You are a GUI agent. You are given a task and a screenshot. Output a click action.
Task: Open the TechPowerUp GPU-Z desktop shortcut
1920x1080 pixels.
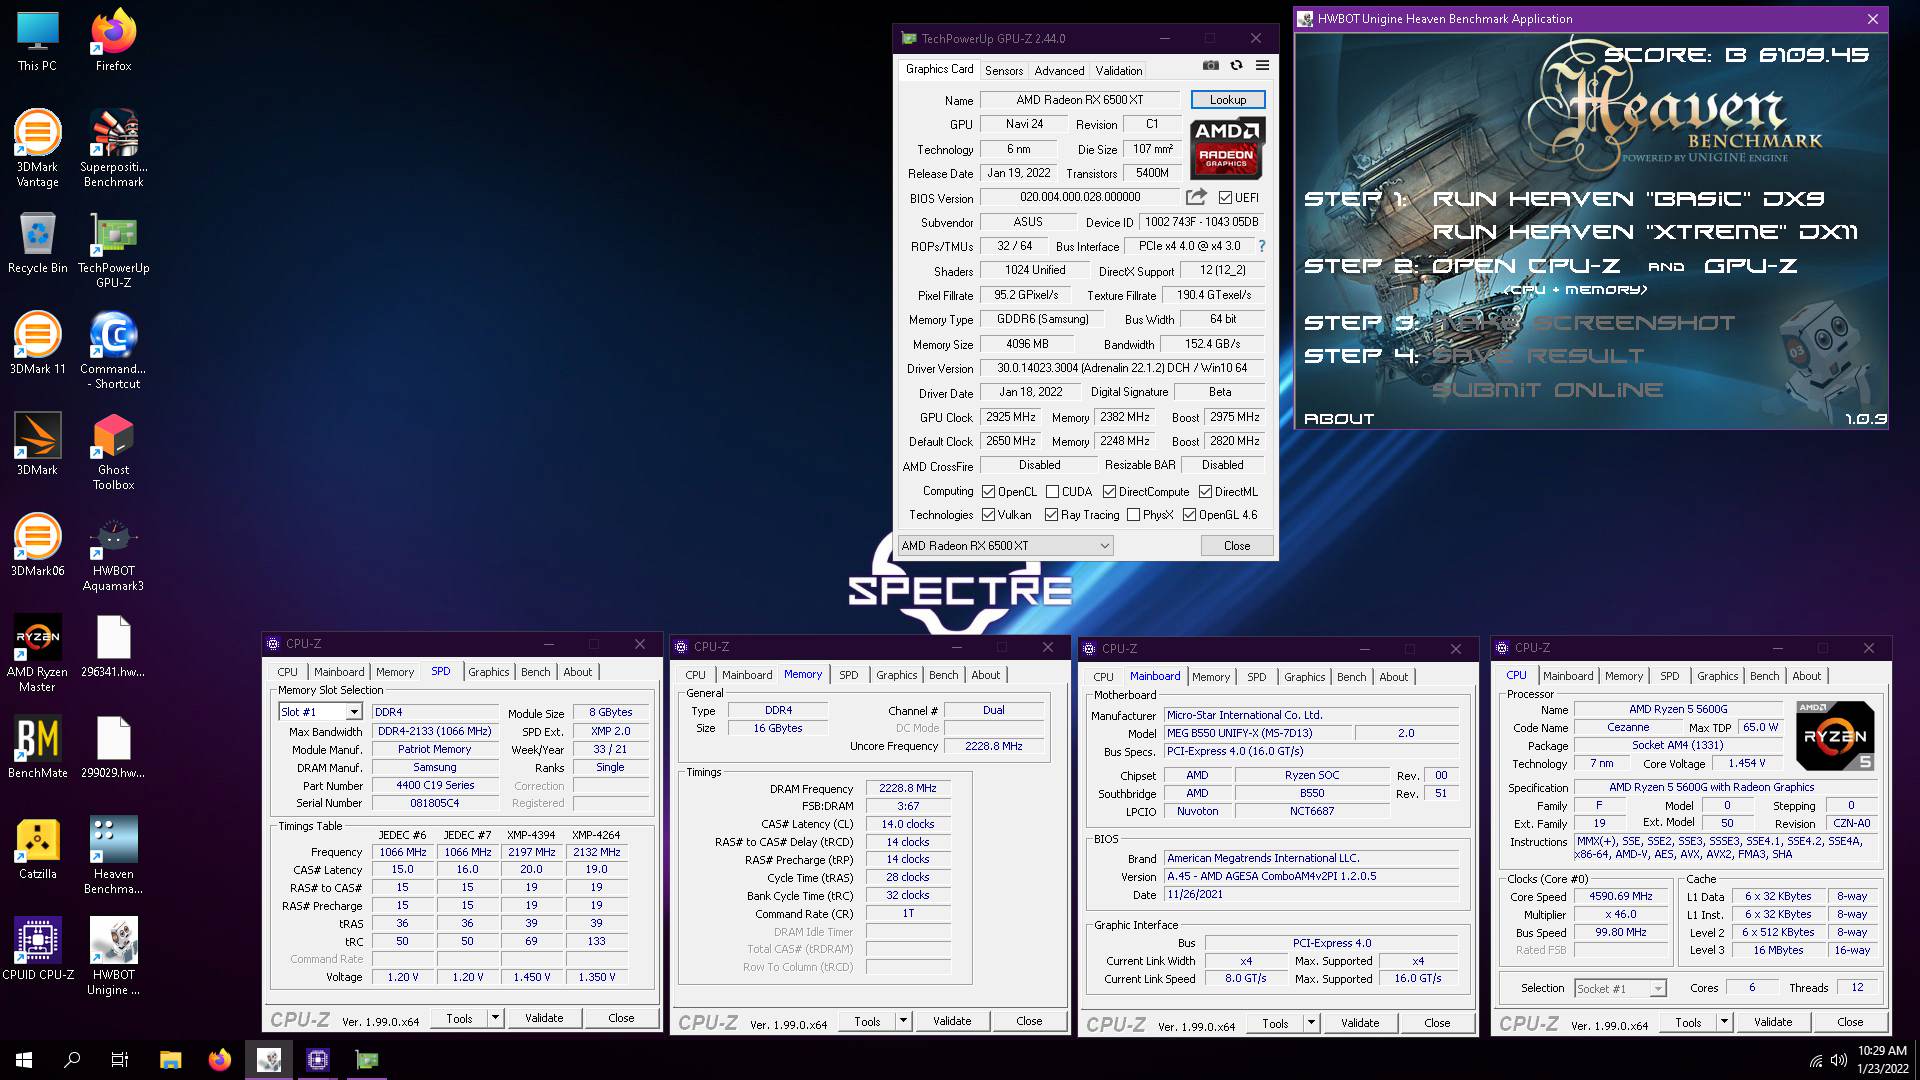(113, 252)
